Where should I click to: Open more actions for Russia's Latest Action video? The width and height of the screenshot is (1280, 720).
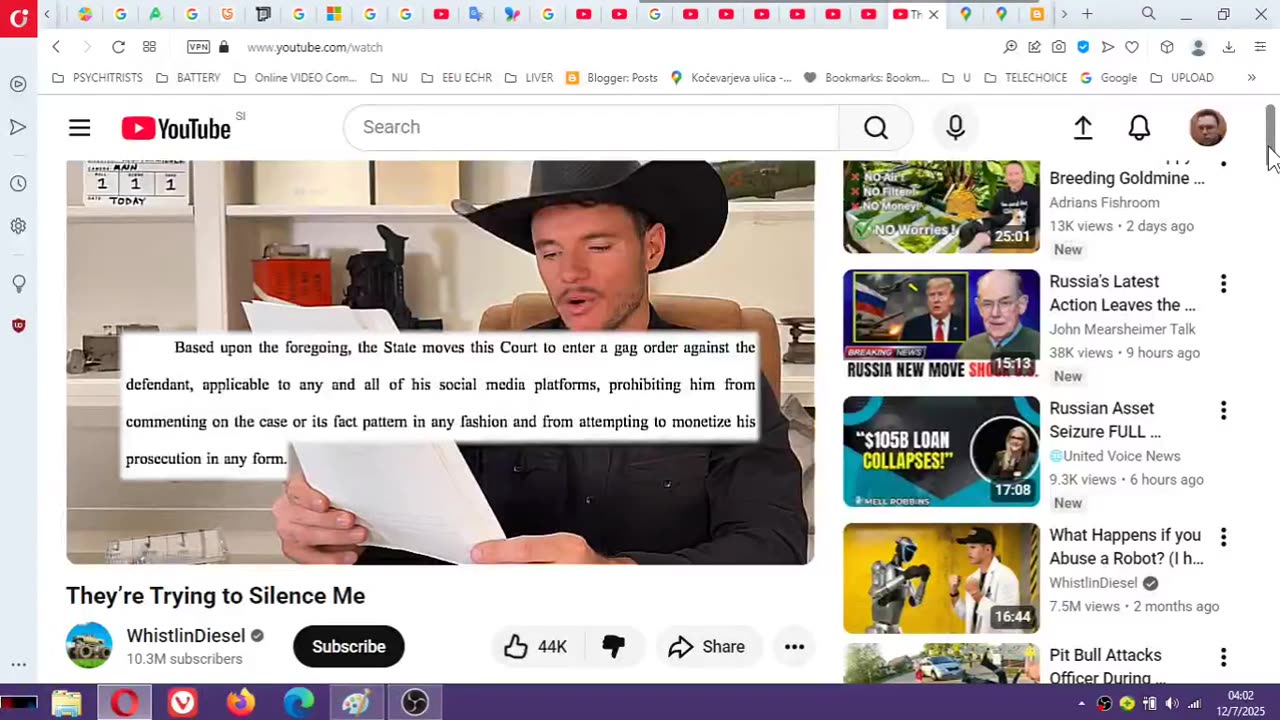click(x=1223, y=284)
